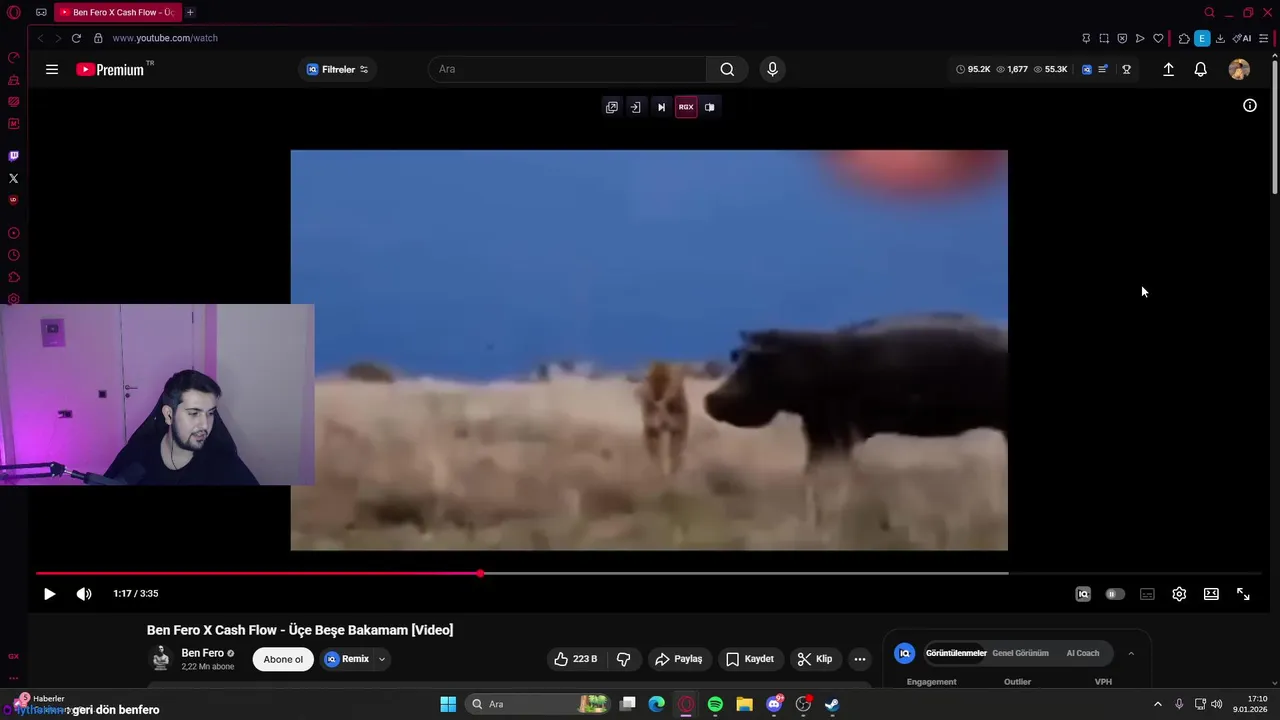Viewport: 1280px width, 720px height.
Task: Open Ben Fero channel name link
Action: click(x=202, y=653)
